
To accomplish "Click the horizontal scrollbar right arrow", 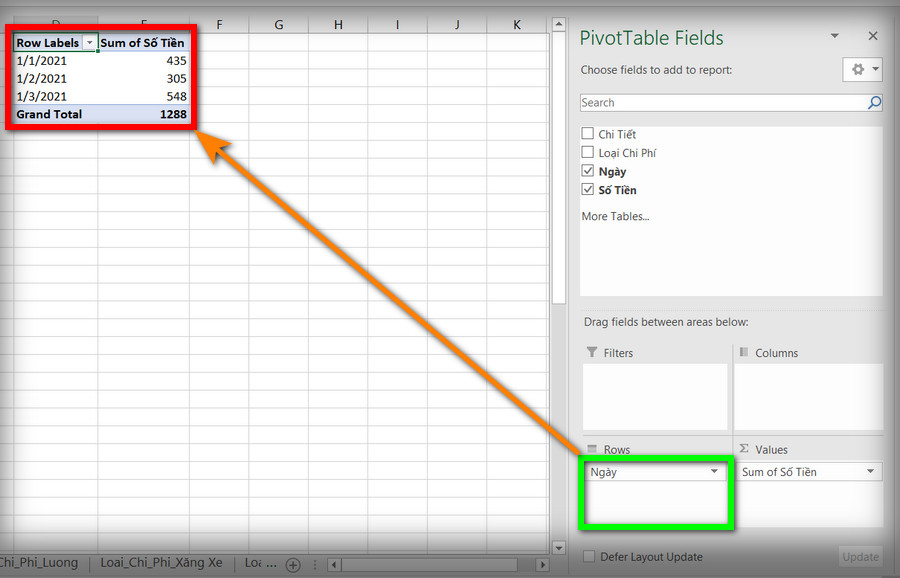I will [542, 565].
